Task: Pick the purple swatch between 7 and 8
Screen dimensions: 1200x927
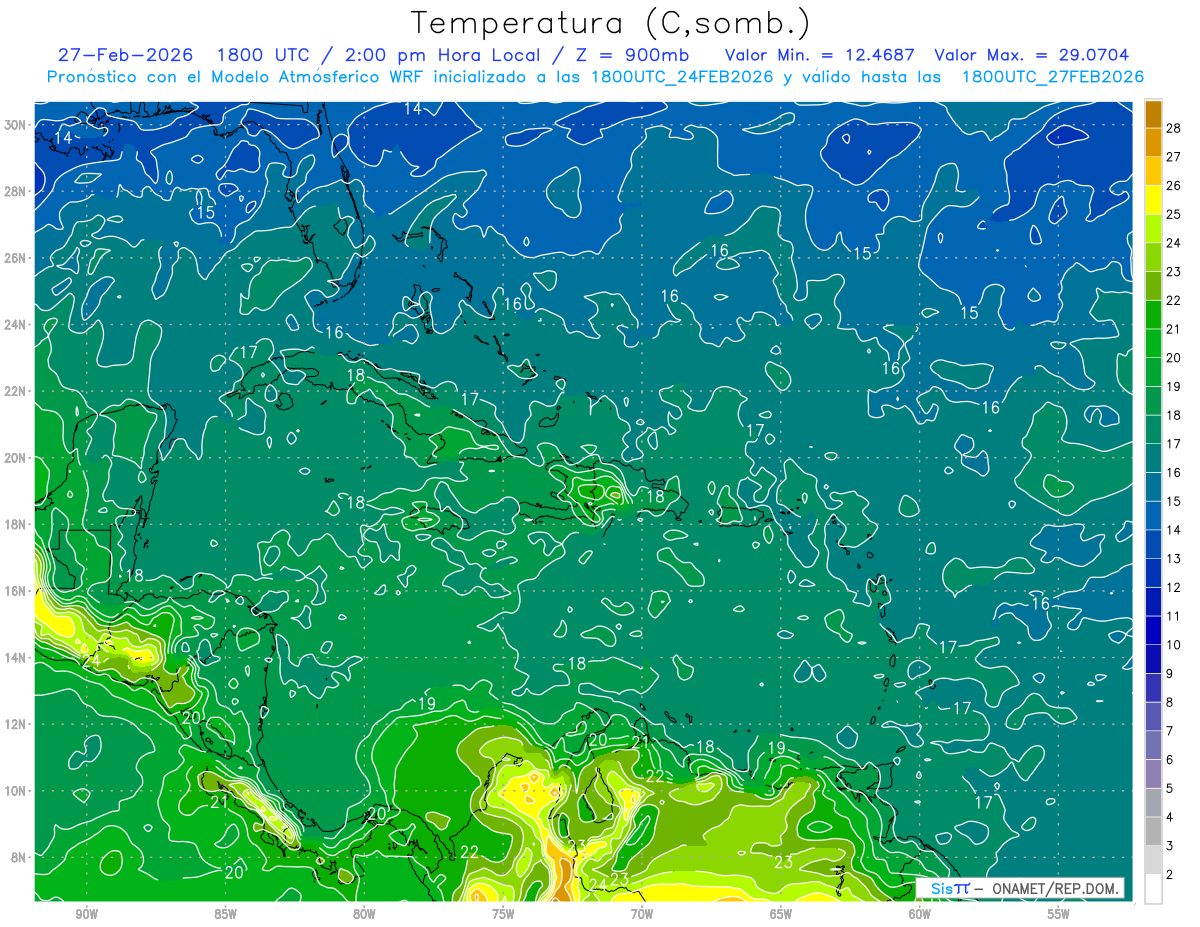Action: tap(1153, 717)
